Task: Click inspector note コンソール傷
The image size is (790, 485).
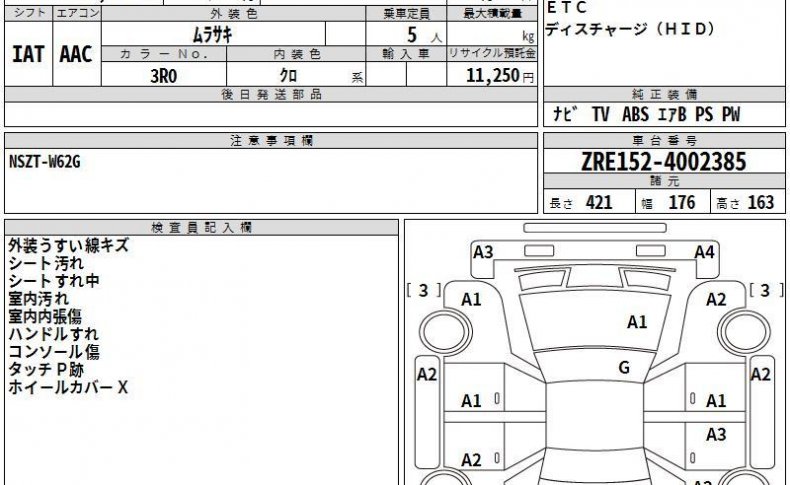Action: (54, 352)
